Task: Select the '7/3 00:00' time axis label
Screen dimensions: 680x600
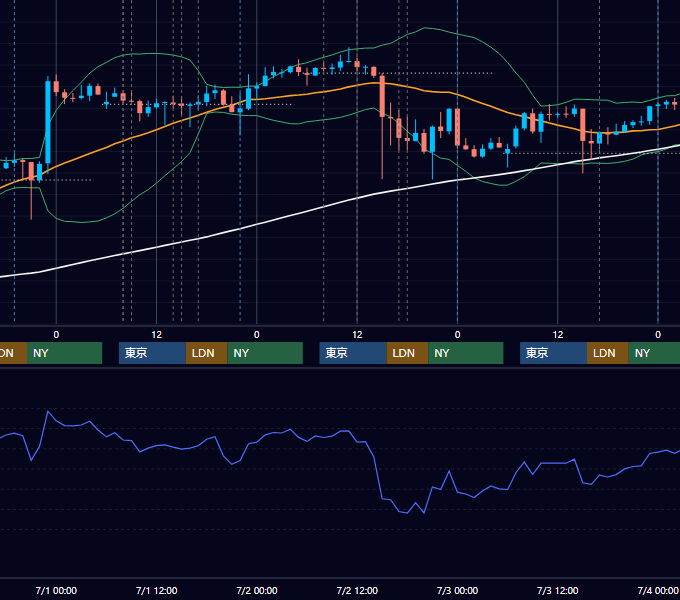Action: tap(457, 590)
